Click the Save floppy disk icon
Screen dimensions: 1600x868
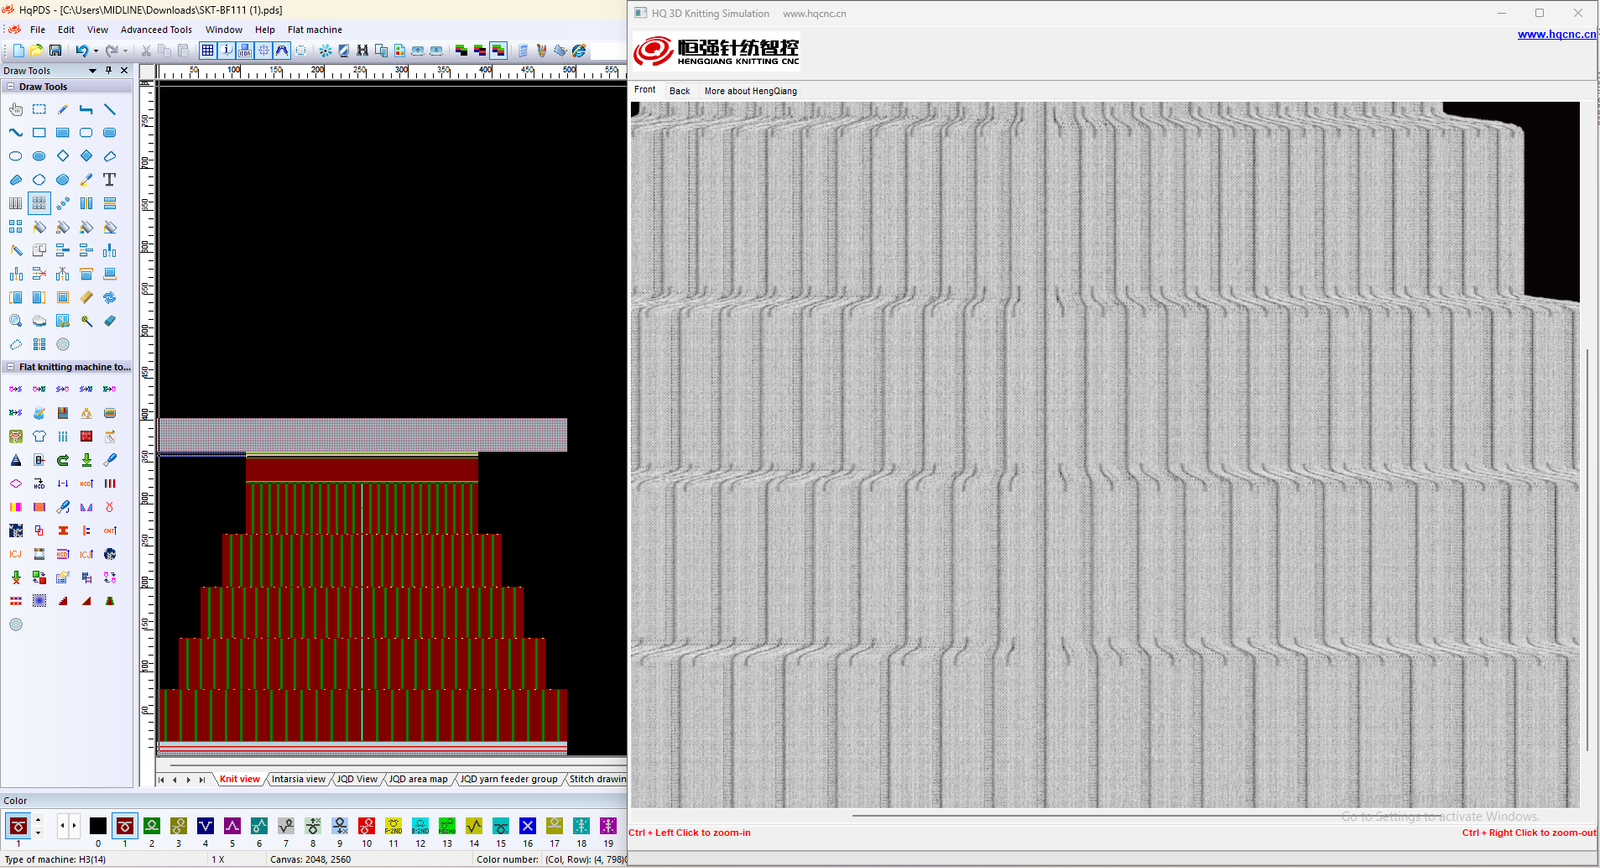click(x=56, y=50)
